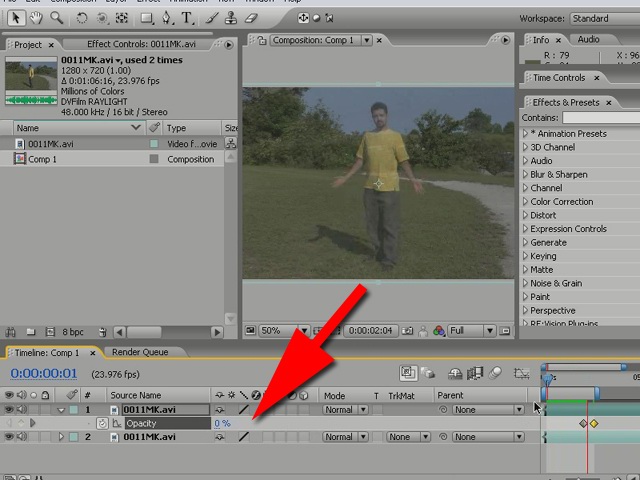This screenshot has height=480, width=640.
Task: Select the Zoom magnifier tool
Action: pyautogui.click(x=56, y=18)
